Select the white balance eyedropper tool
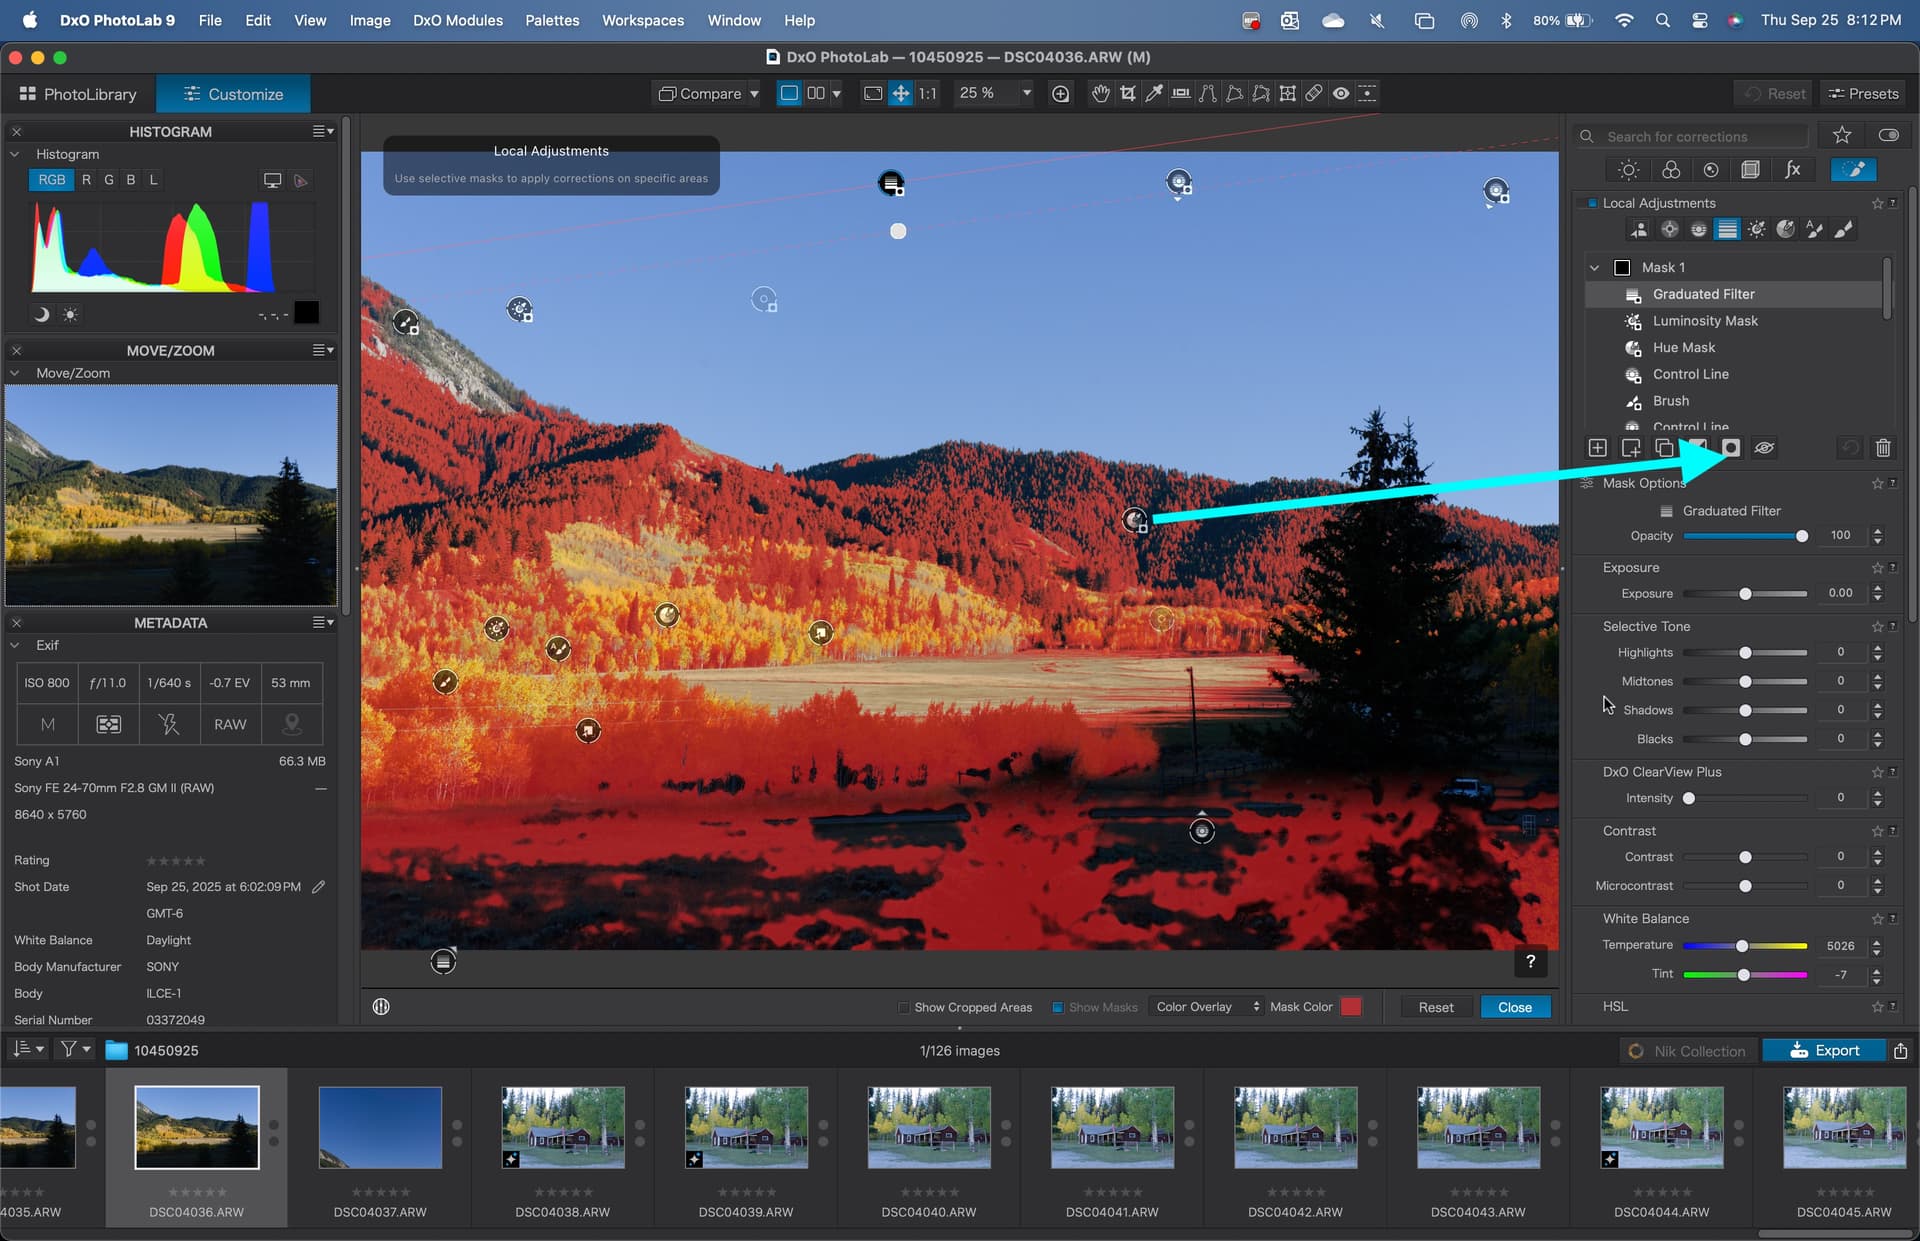 pos(1154,93)
